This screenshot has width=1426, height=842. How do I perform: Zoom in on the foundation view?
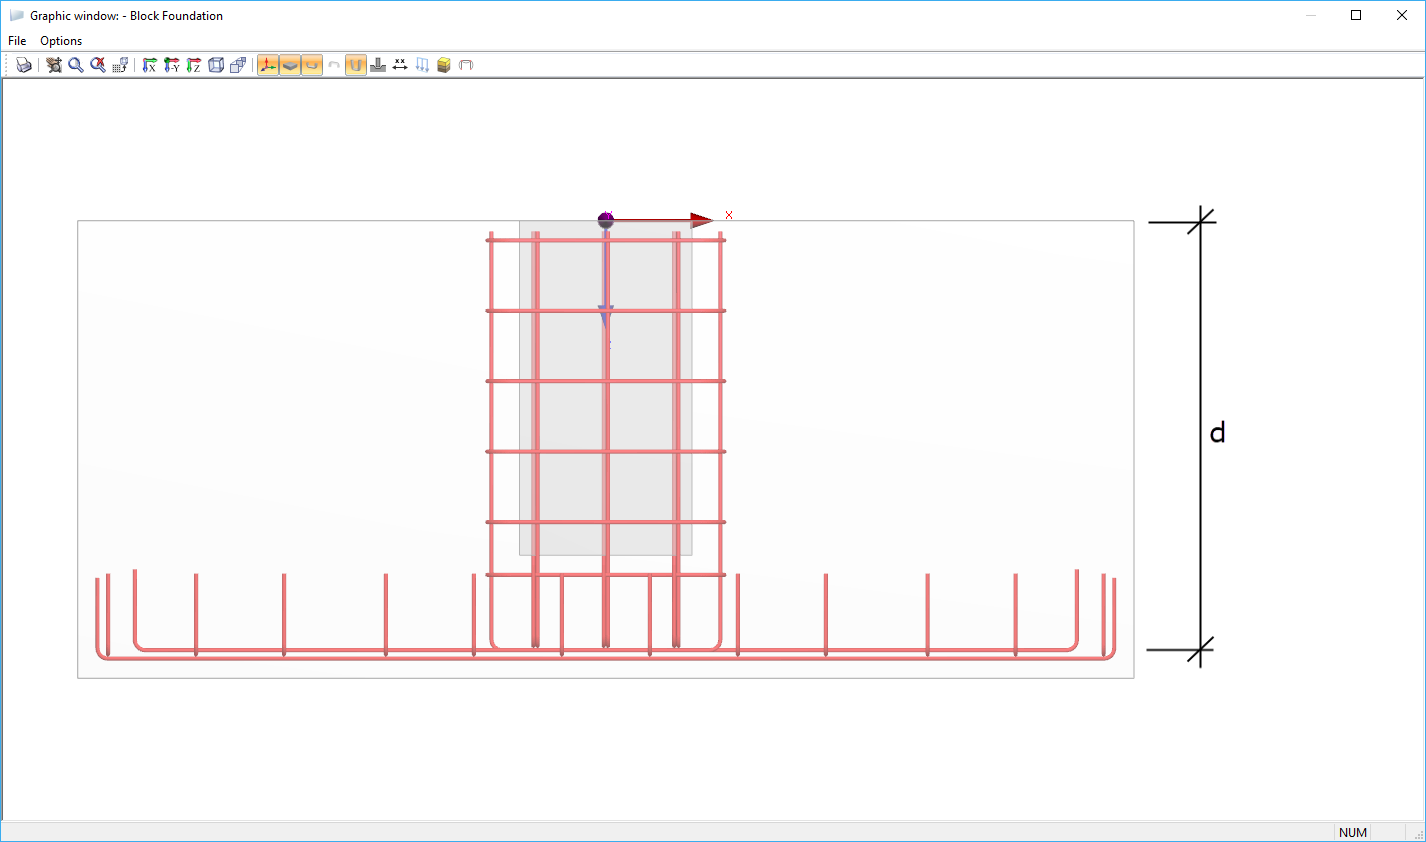(75, 64)
